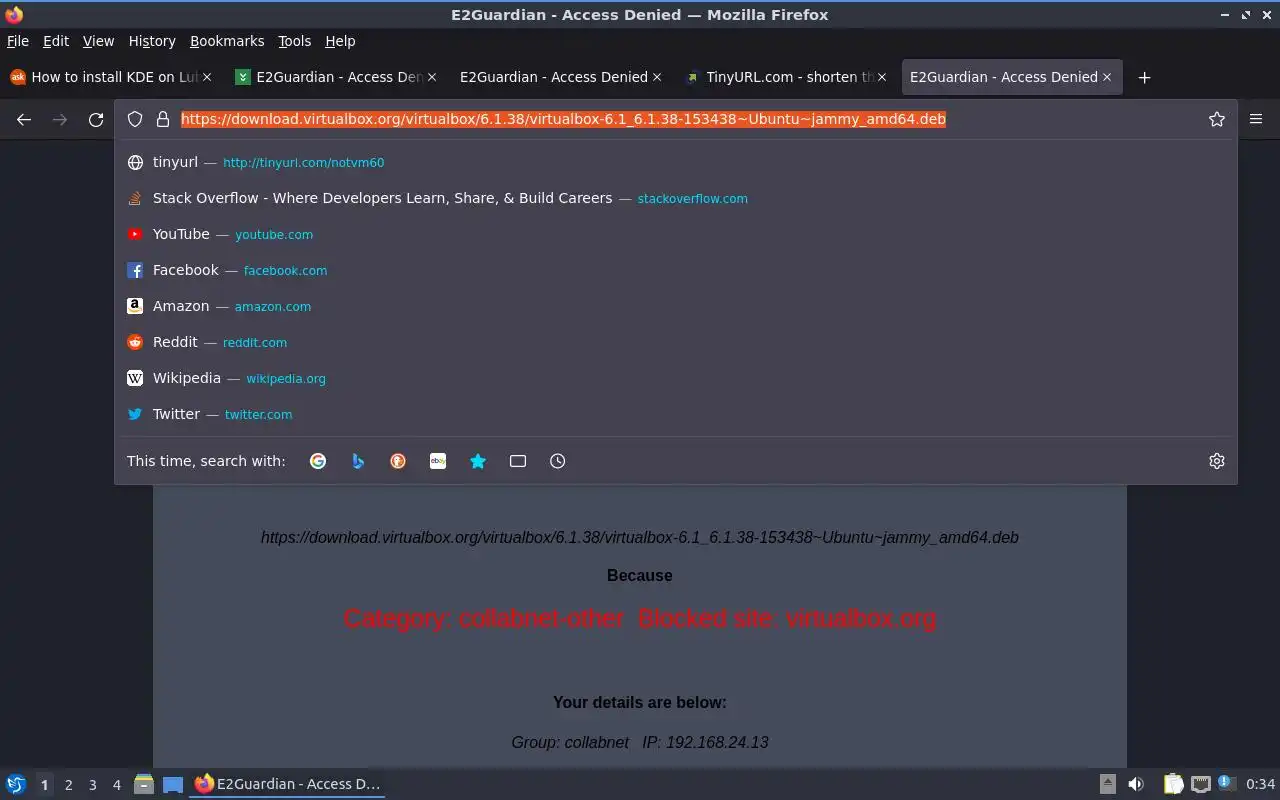Image resolution: width=1280 pixels, height=800 pixels.
Task: Open the clipboard tray icon
Action: tap(1173, 784)
